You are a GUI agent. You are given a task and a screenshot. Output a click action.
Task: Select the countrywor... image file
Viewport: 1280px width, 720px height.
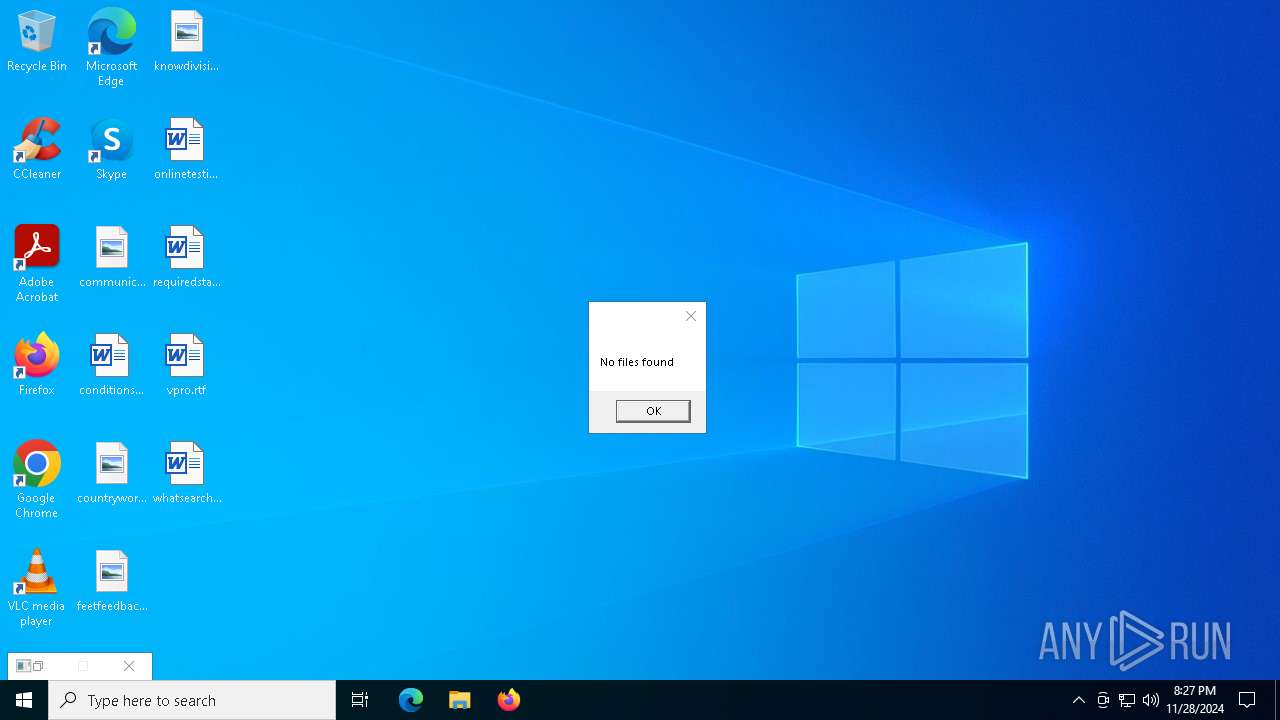click(112, 473)
